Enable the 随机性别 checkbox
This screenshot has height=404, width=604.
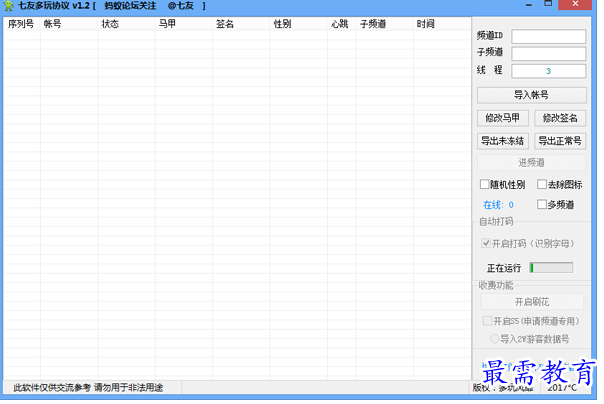485,184
